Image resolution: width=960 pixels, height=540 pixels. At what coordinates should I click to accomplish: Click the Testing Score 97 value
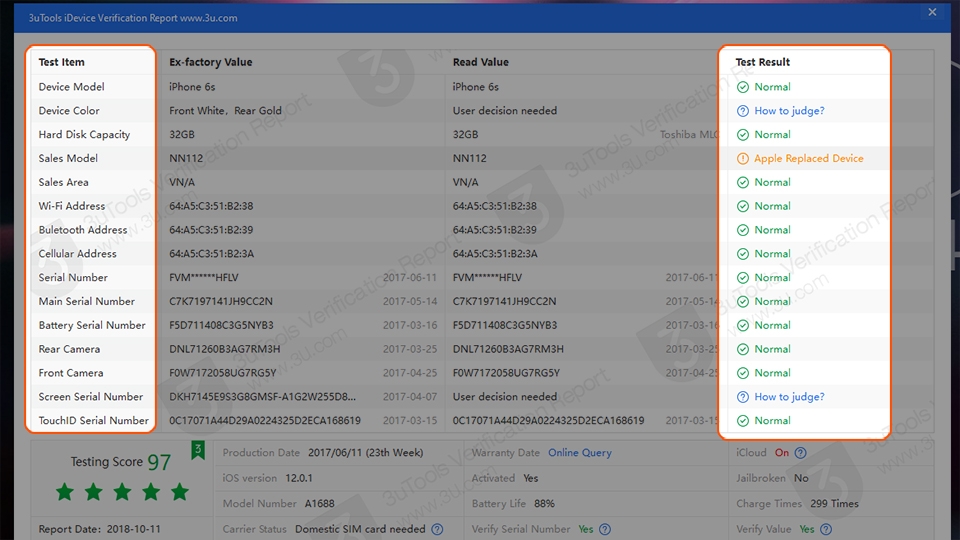coord(159,462)
